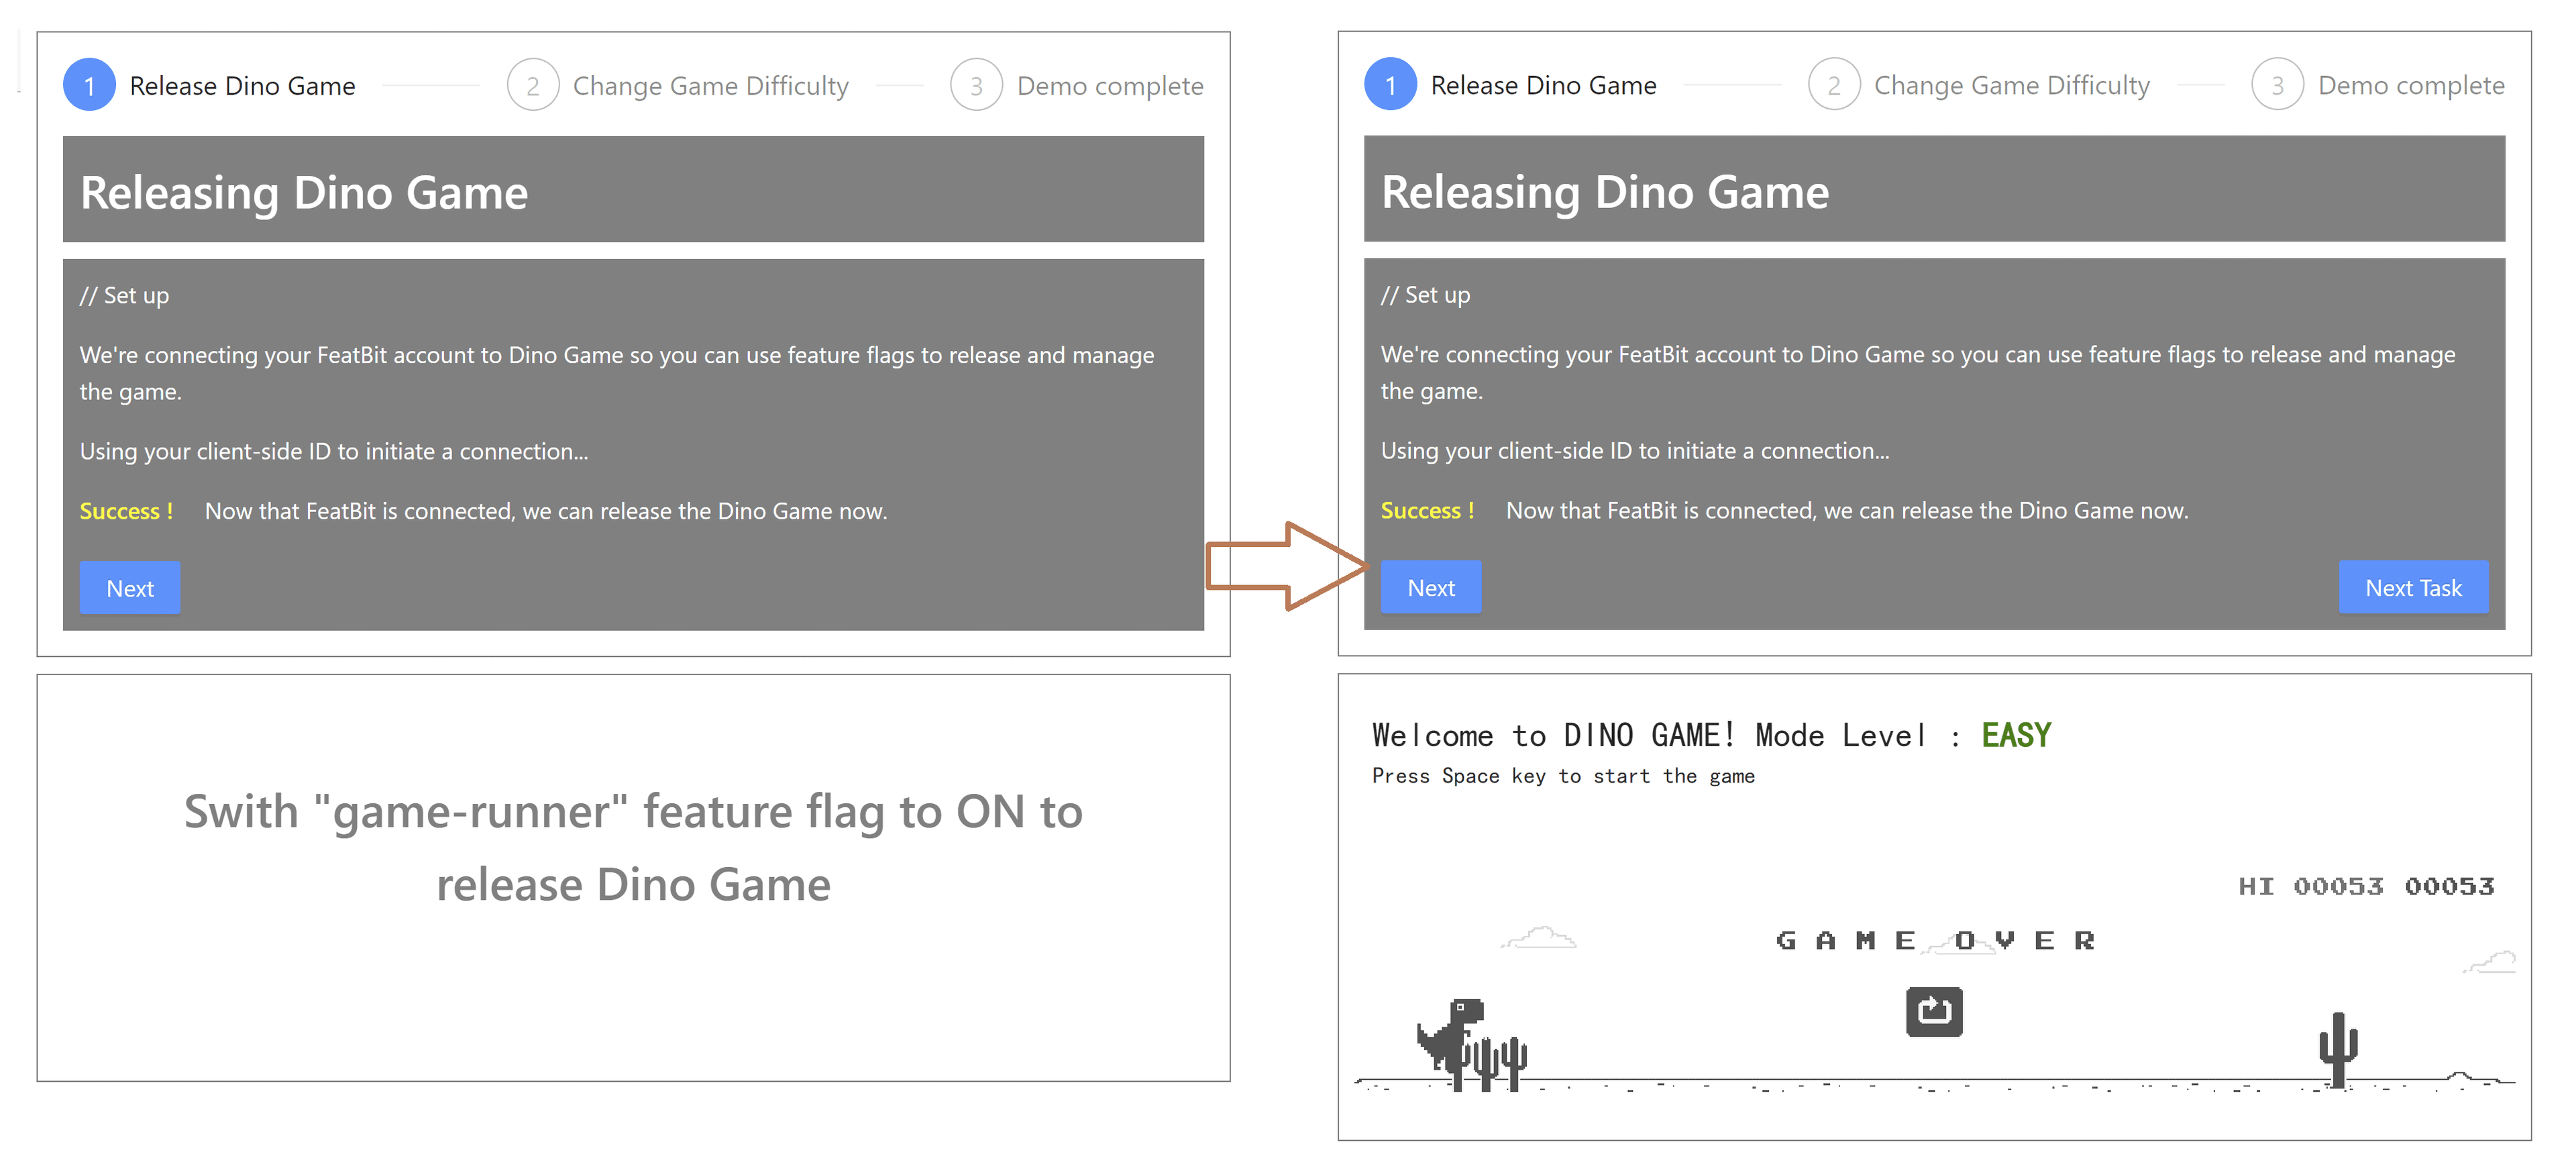Click step 1 circle in left panel

[89, 86]
